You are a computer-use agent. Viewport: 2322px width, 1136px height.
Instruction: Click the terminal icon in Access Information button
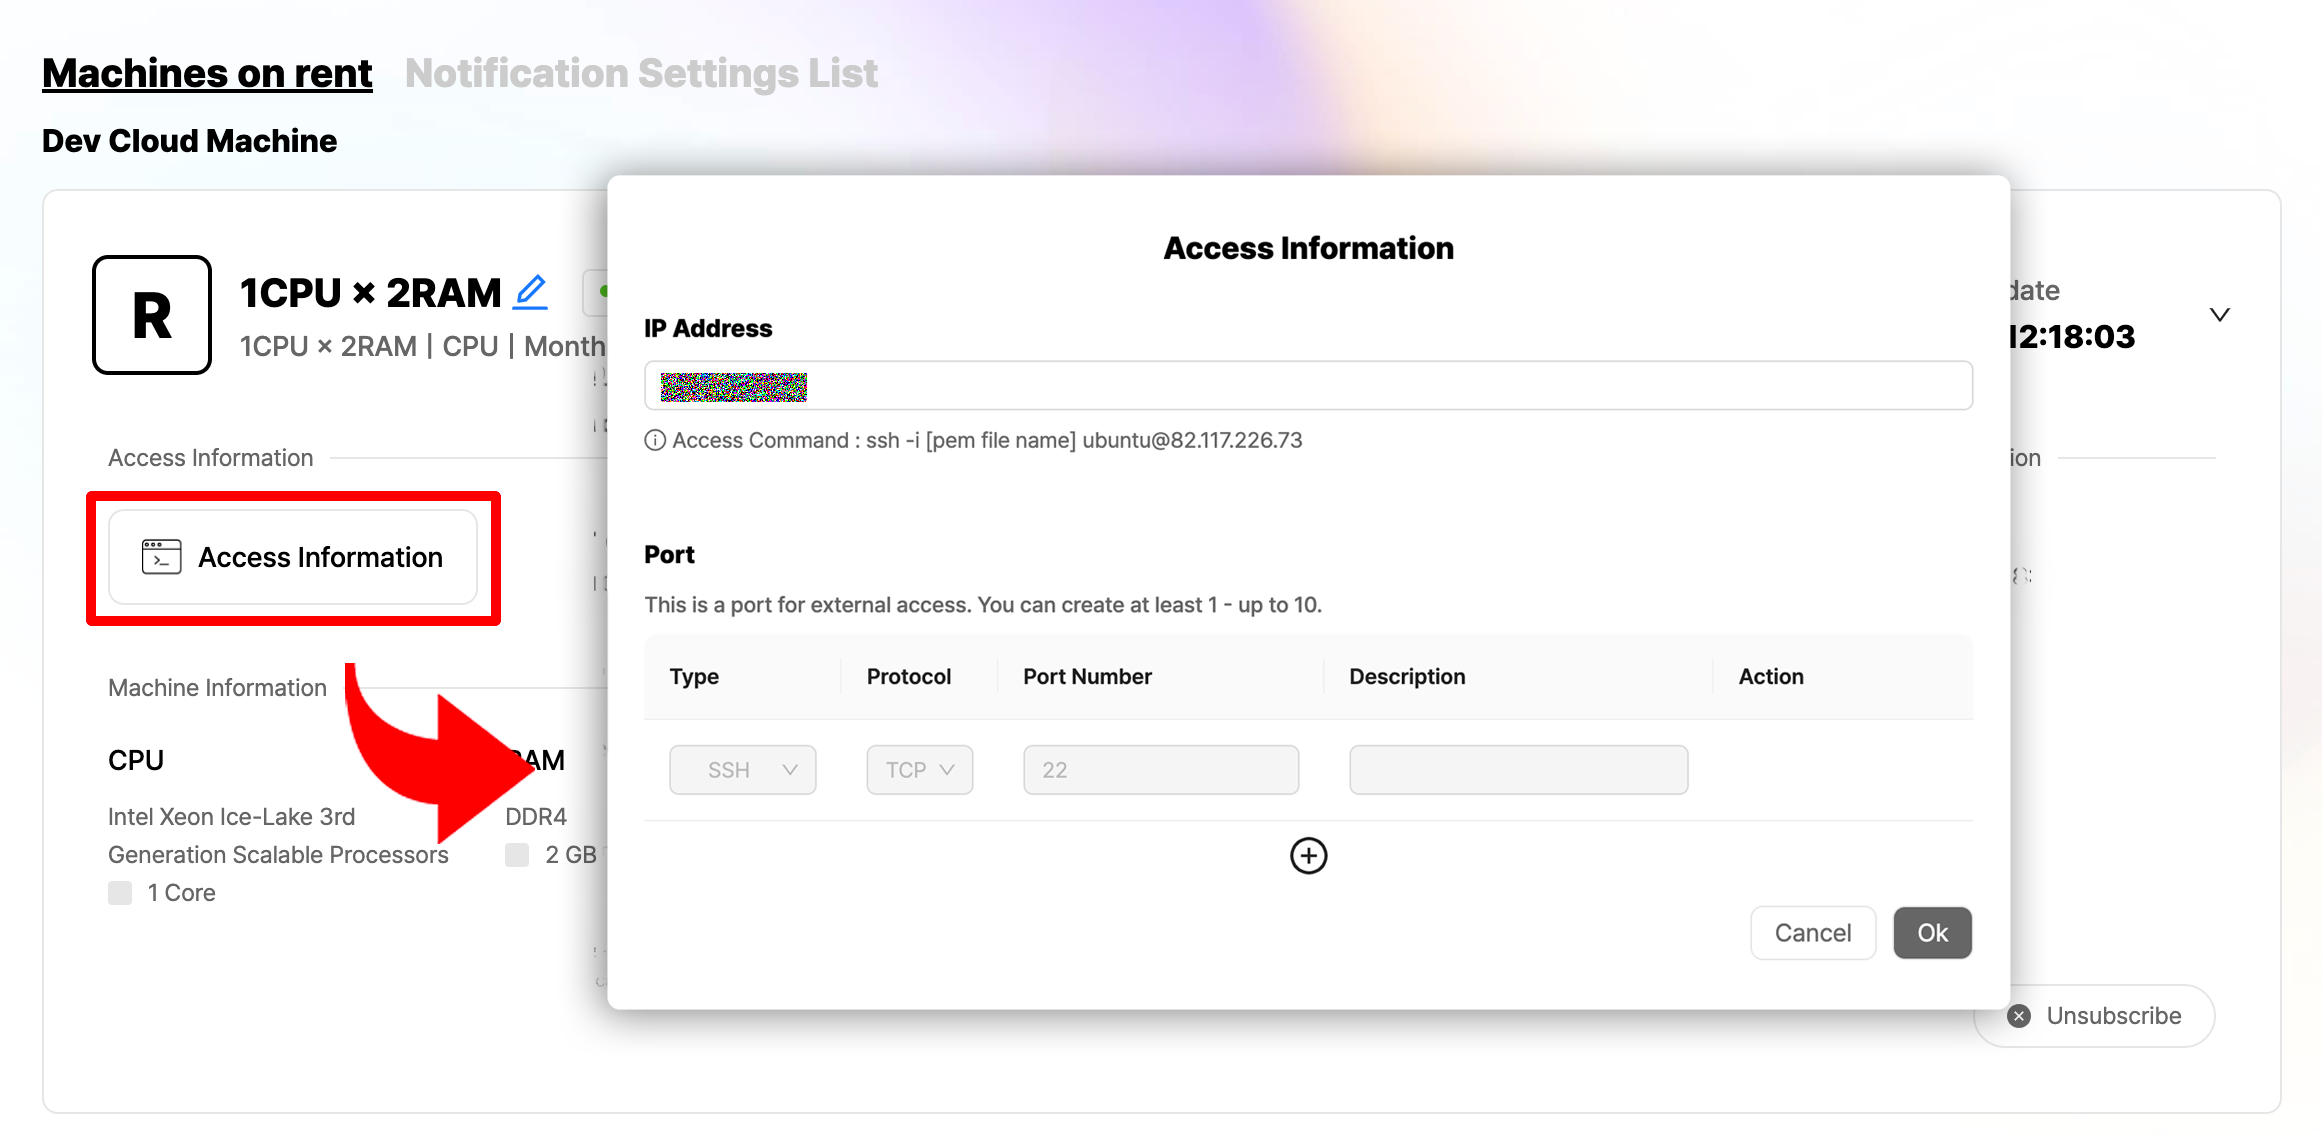click(161, 557)
